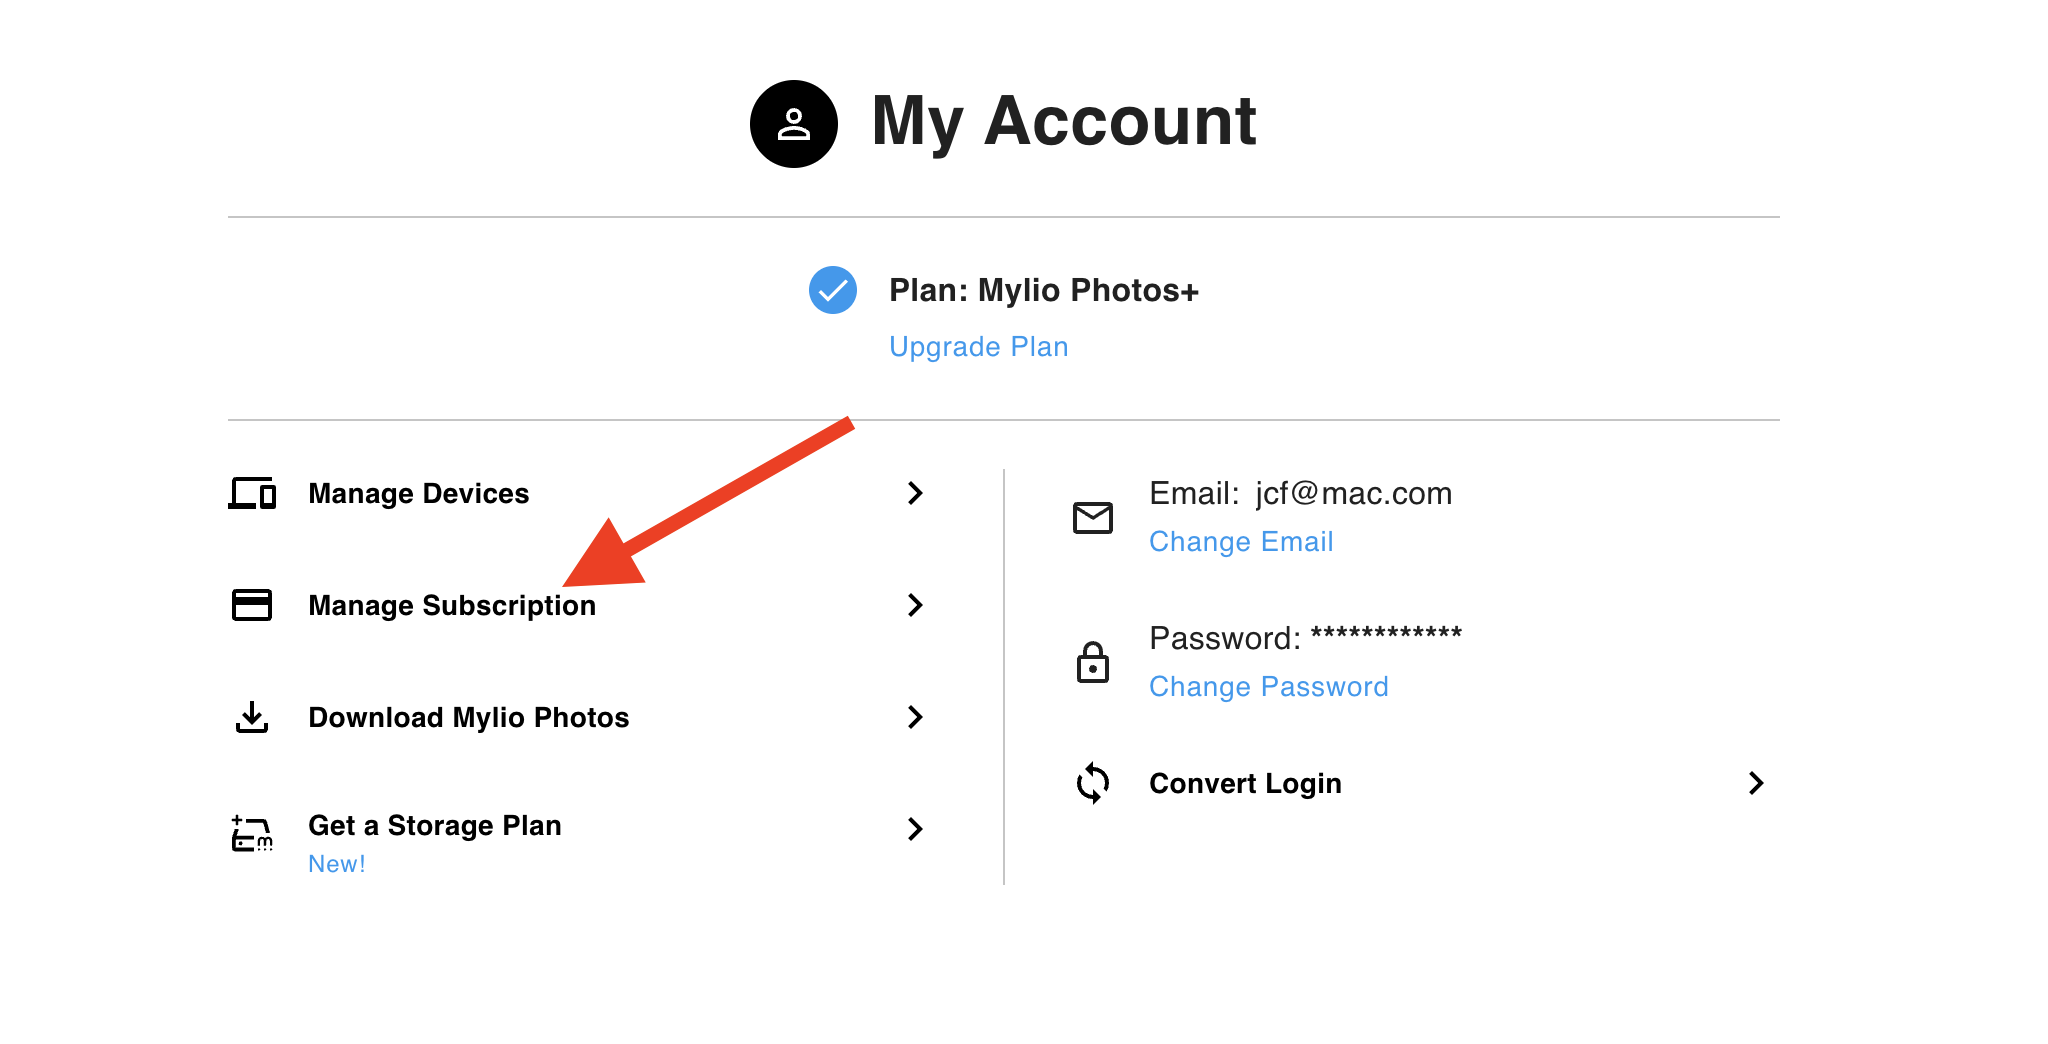Click the Manage Devices icon
This screenshot has height=1044, width=2048.
point(252,493)
